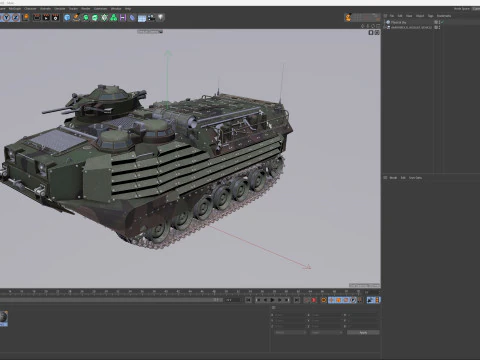480x360 pixels.
Task: Open the Attribute Manager hamburger menu
Action: [385, 178]
